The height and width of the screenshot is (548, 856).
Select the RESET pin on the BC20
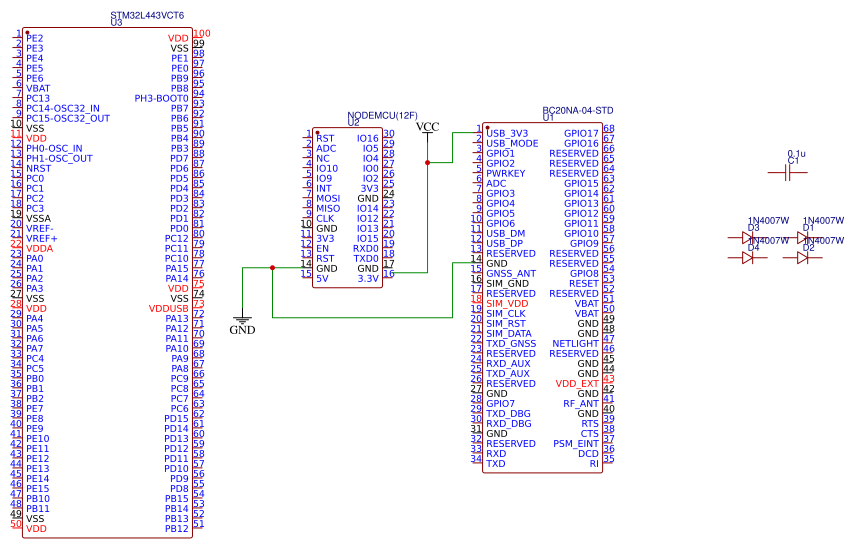coord(584,283)
